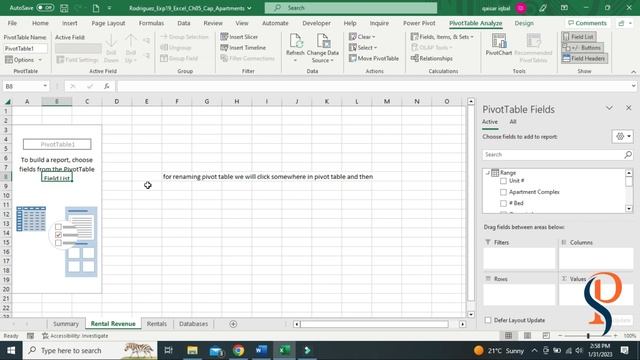Toggle Field Headers display

(584, 58)
